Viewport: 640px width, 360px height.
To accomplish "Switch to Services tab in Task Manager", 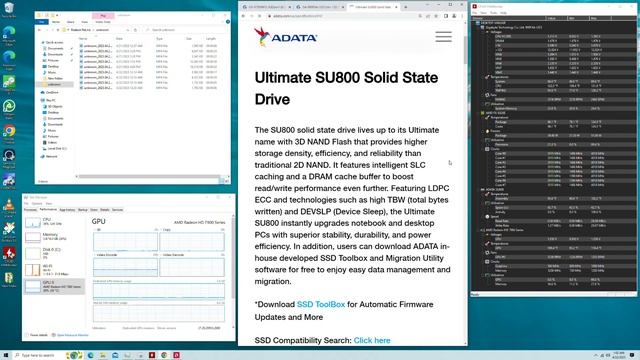I will point(118,210).
